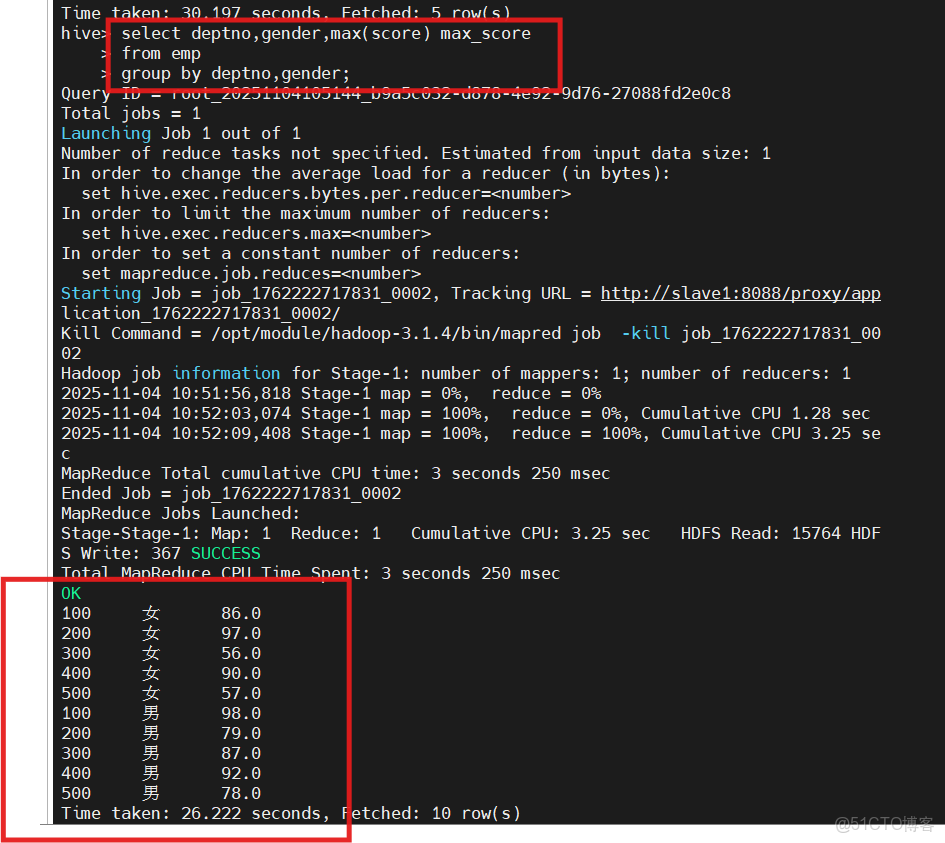Click the 'from emp' query line
Viewport: 945px width, 843px height.
(161, 54)
